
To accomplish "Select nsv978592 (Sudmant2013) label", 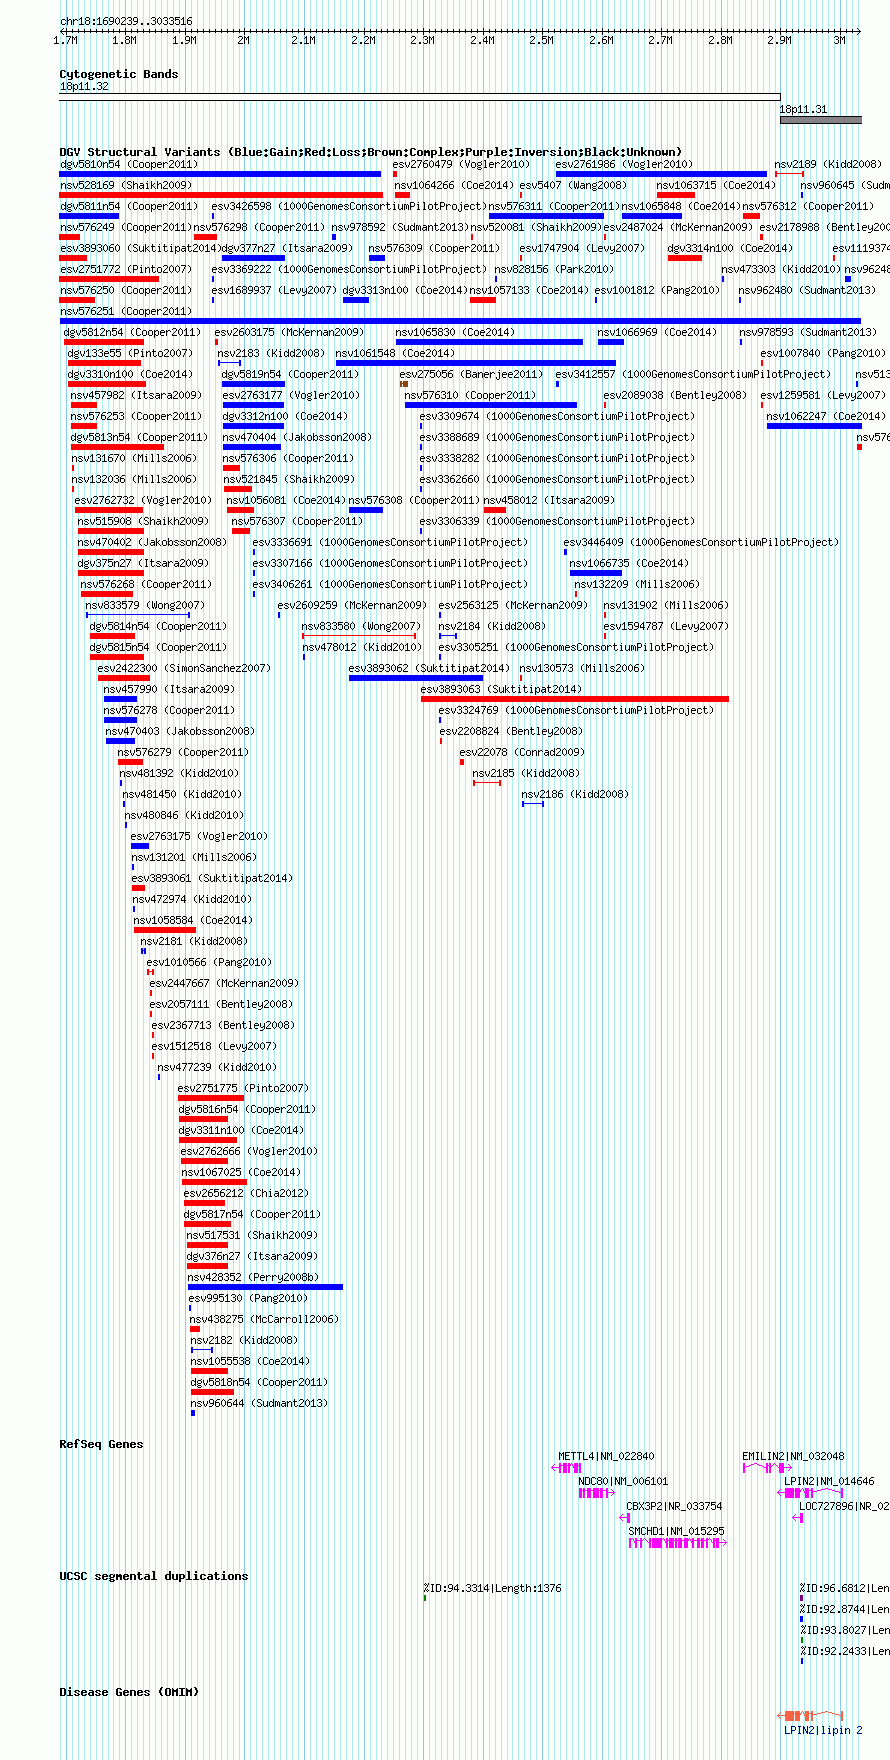I will pyautogui.click(x=400, y=227).
